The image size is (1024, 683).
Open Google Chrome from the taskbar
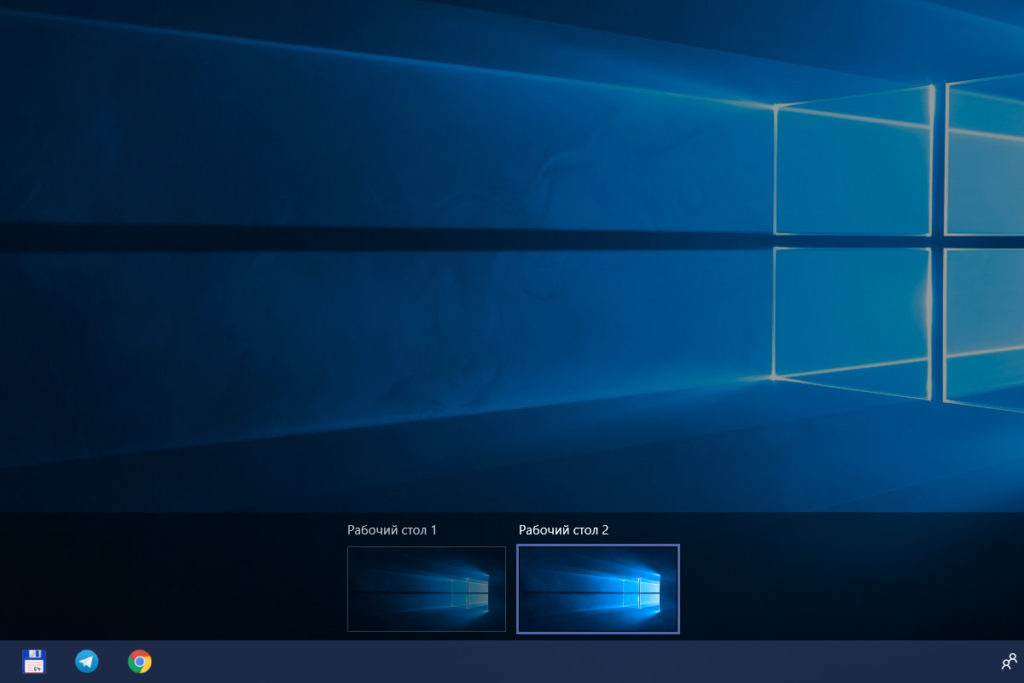coord(140,661)
